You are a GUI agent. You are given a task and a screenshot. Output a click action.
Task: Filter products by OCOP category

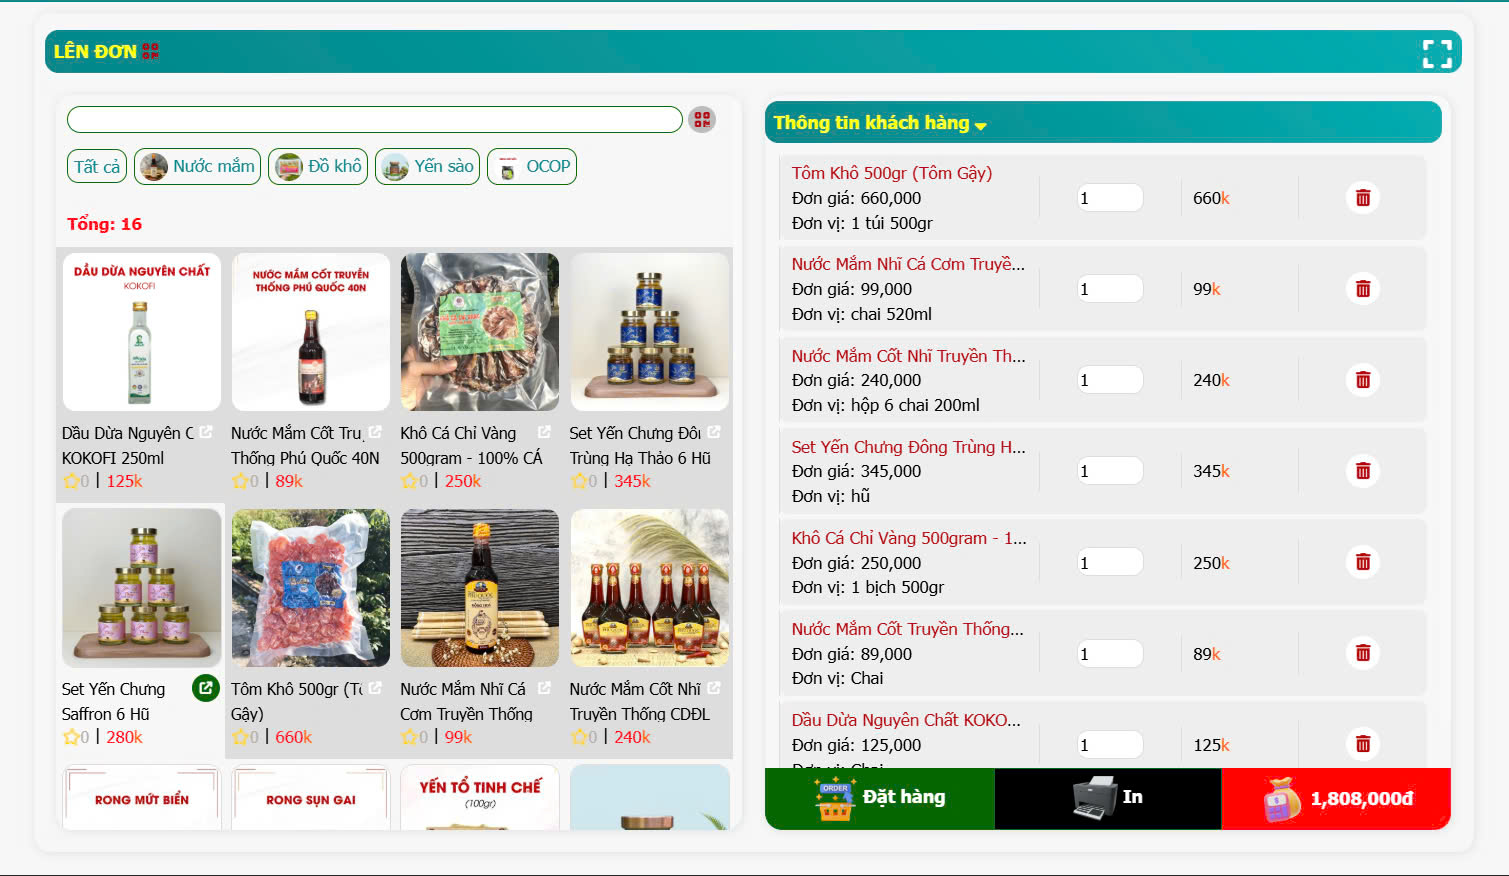point(532,167)
